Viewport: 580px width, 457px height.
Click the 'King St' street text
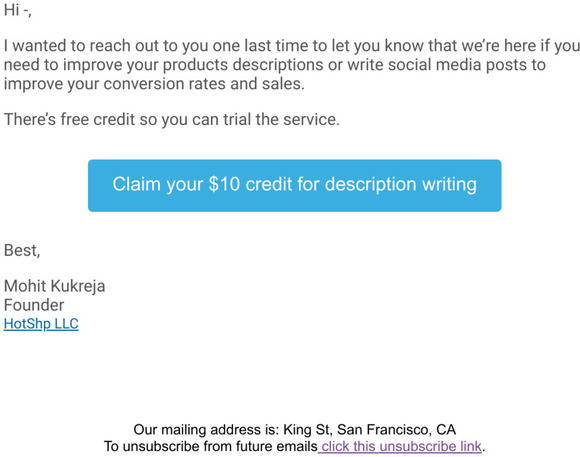[308, 430]
